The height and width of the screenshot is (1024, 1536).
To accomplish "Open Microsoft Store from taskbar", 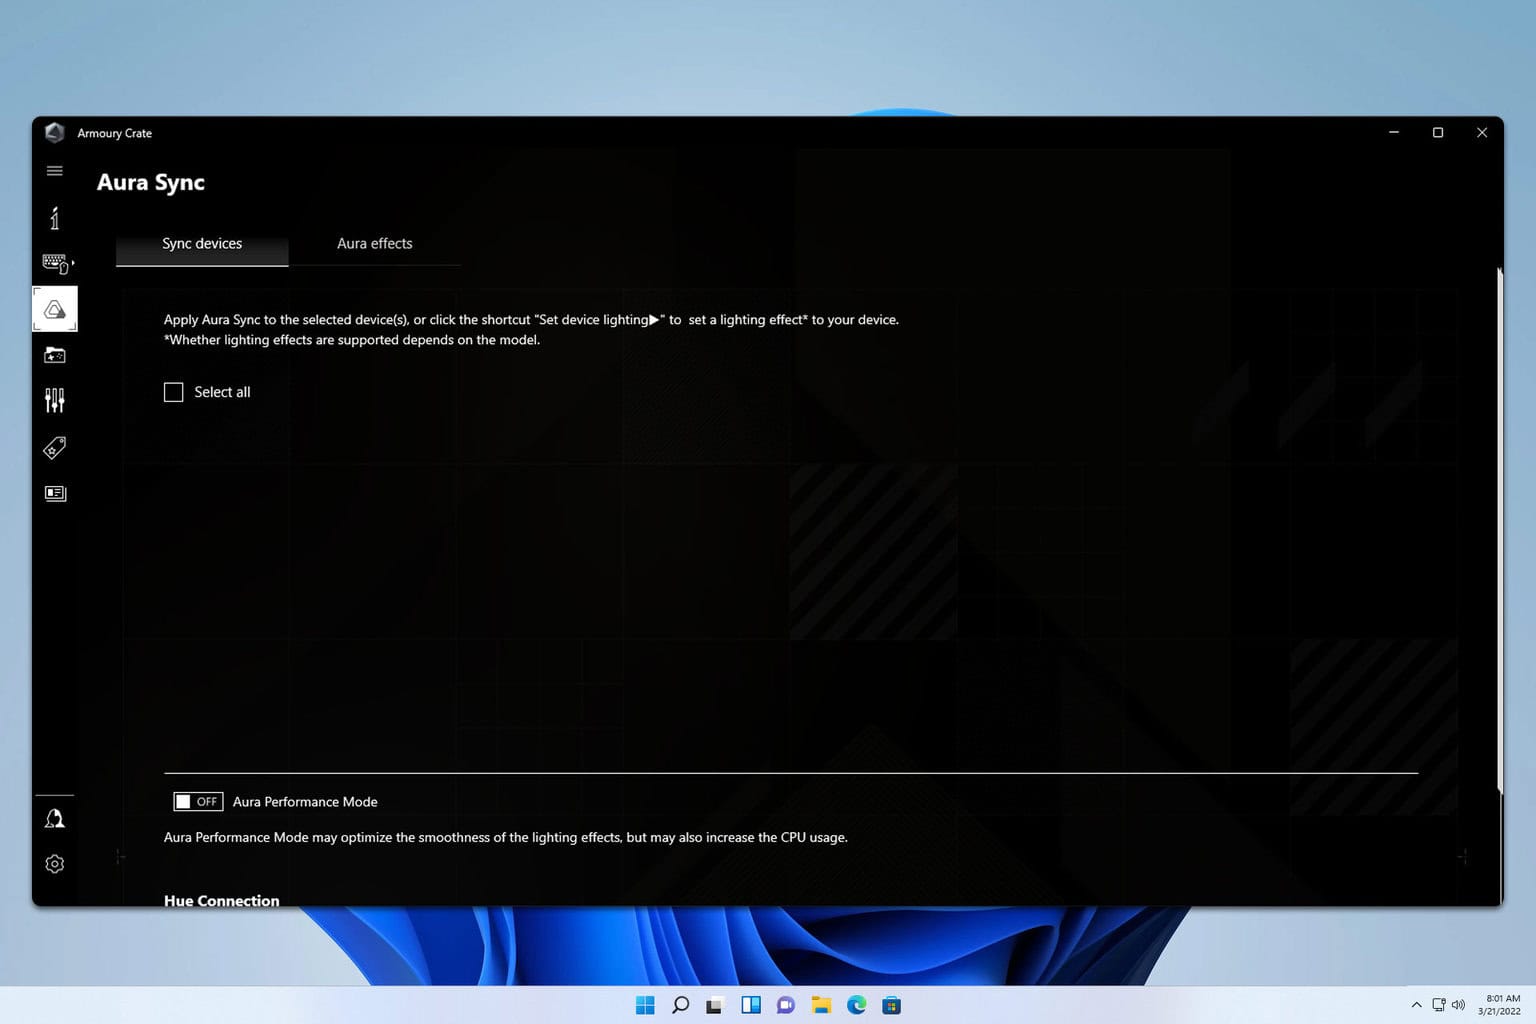I will coord(892,1005).
